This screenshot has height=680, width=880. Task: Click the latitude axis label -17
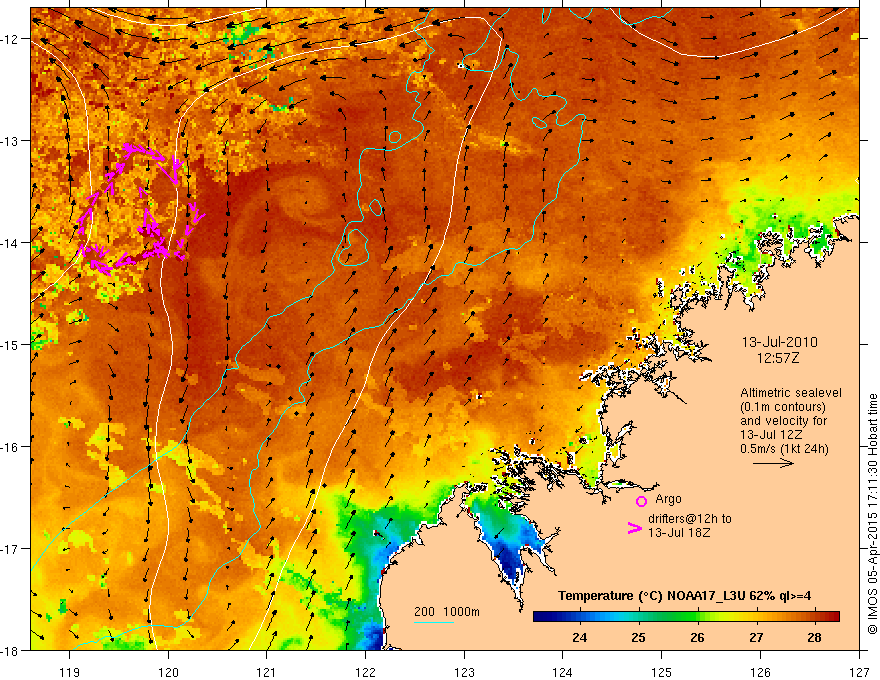click(9, 549)
